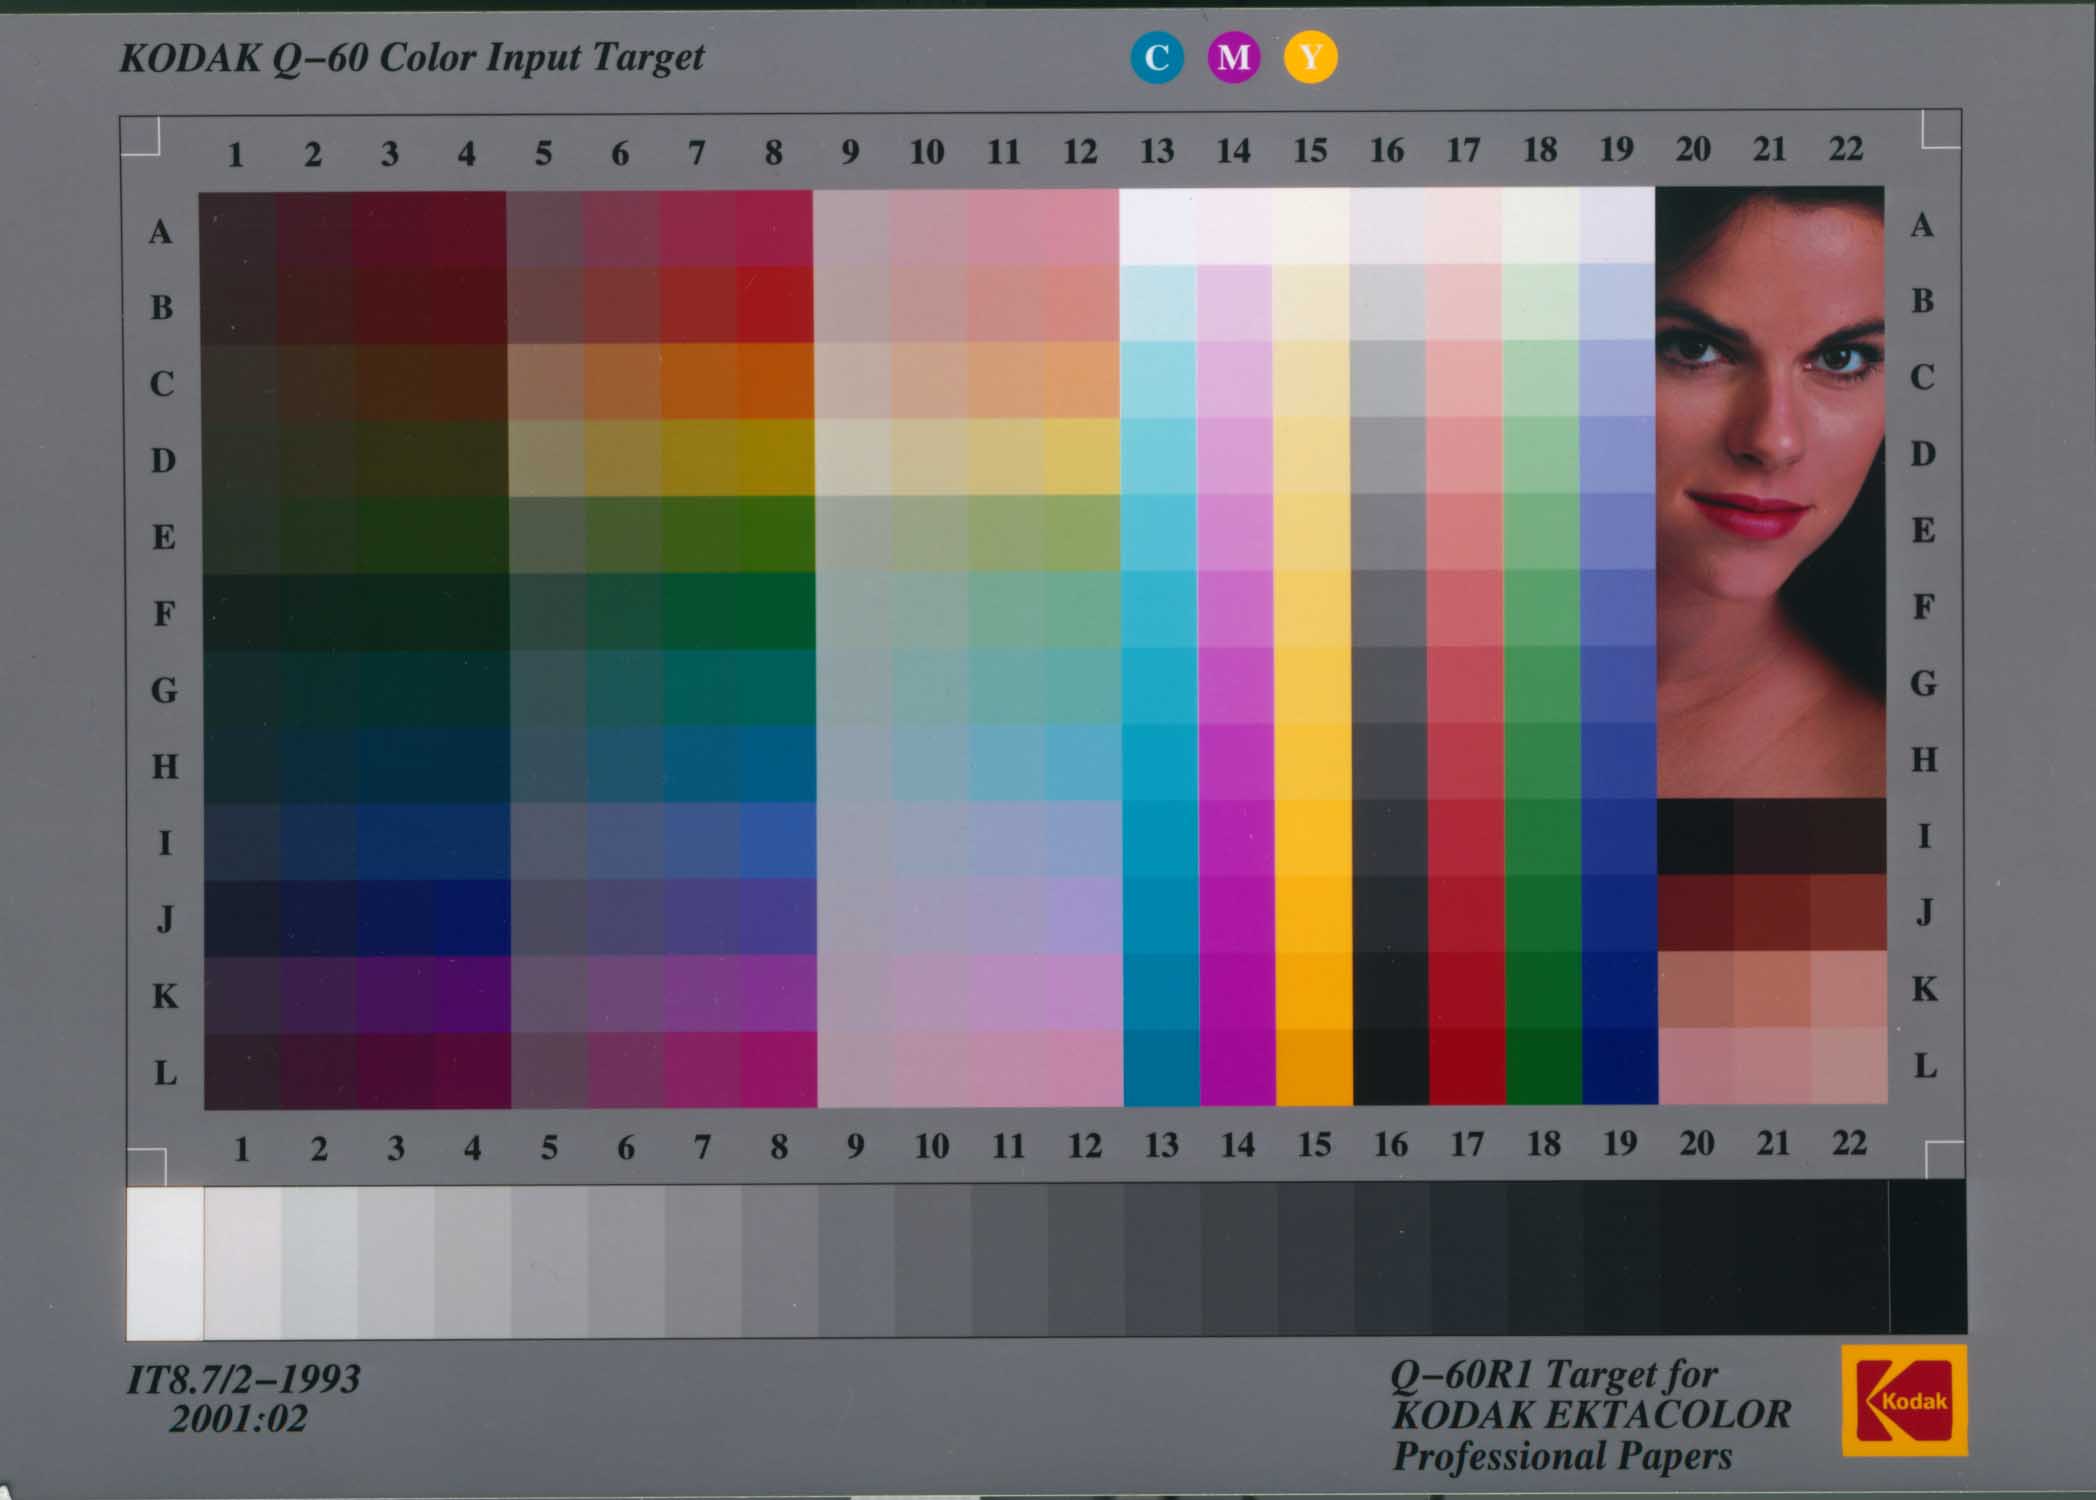The width and height of the screenshot is (2096, 1500).
Task: Pick the dark patch at grid cell I20
Action: pyautogui.click(x=1696, y=836)
